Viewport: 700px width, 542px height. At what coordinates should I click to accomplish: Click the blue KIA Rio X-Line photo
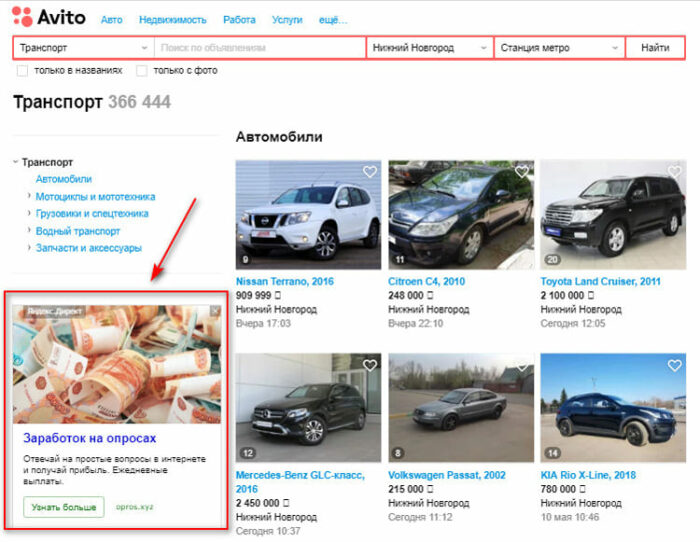[613, 408]
